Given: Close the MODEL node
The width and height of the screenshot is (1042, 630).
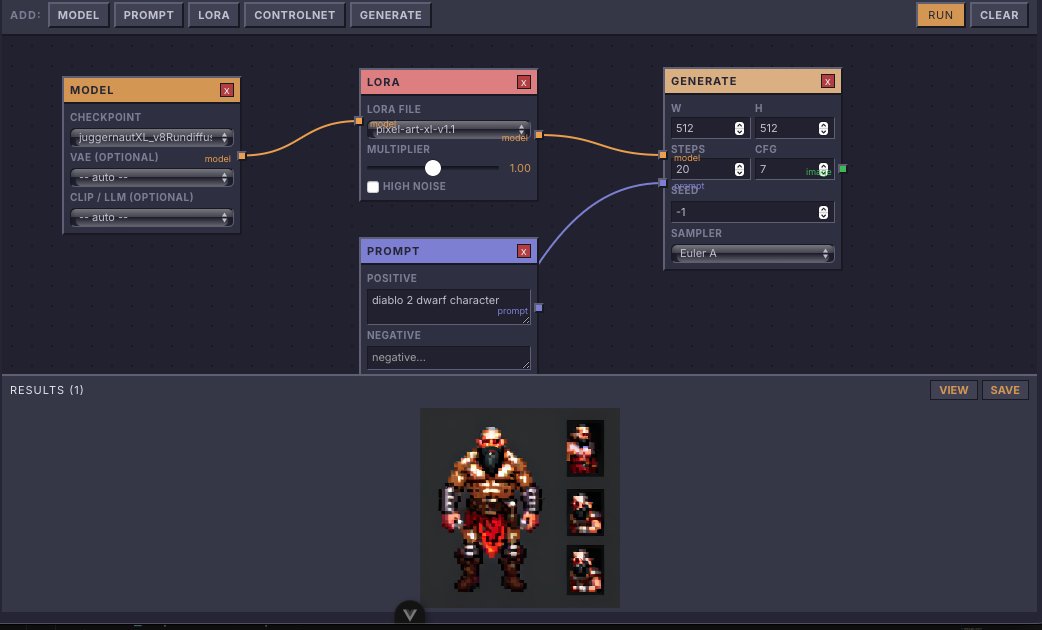Looking at the screenshot, I should click(227, 90).
